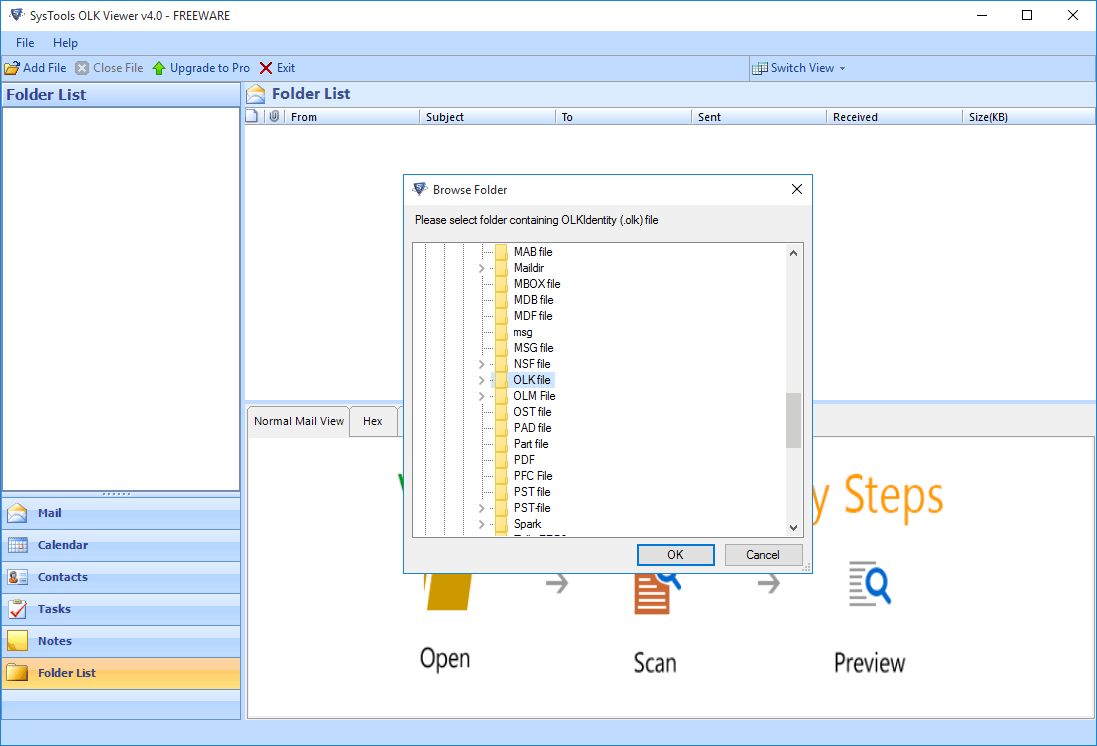Select the Tasks section in sidebar
The height and width of the screenshot is (746, 1097).
point(121,609)
